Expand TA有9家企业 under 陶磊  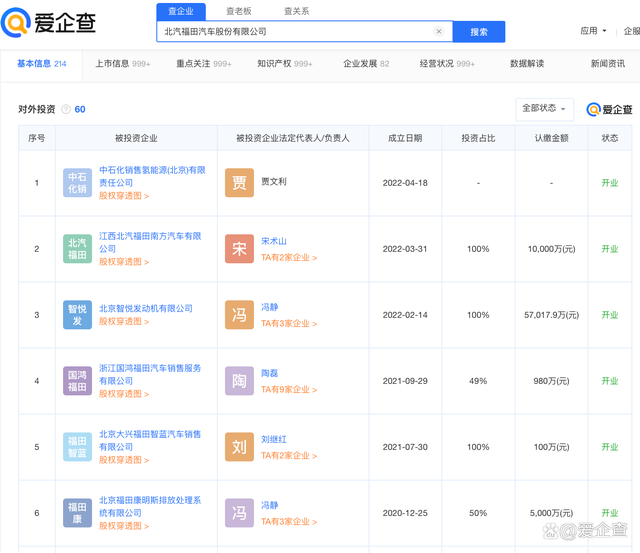(288, 389)
